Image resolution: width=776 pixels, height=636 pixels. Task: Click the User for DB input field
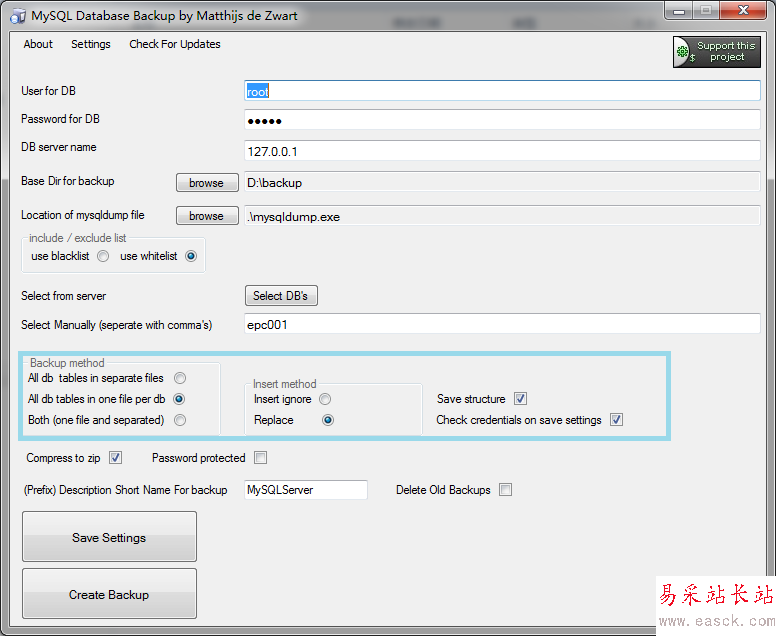click(502, 91)
